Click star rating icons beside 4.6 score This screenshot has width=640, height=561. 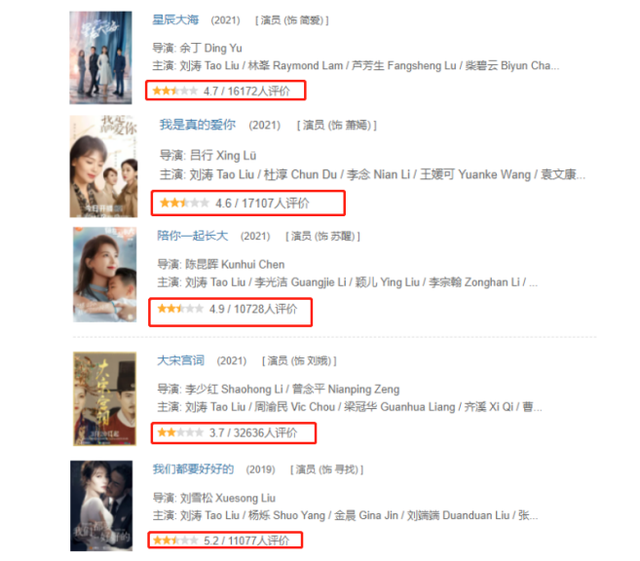click(184, 203)
